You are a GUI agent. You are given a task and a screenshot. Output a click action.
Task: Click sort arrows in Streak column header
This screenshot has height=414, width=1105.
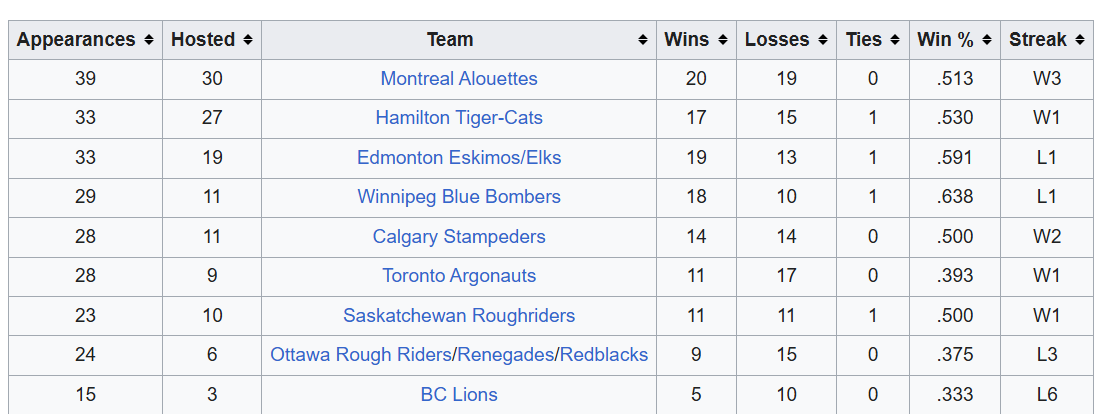click(x=1080, y=40)
